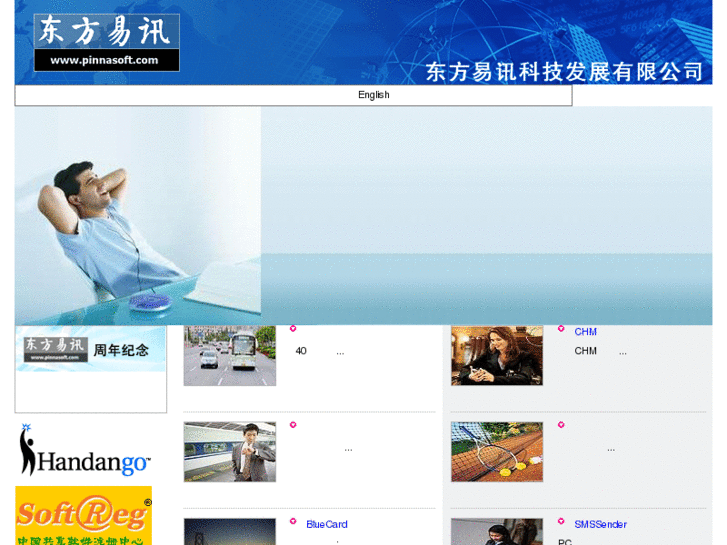Screen dimensions: 727x545
Task: Click the '40 ...' description text
Action: [320, 351]
